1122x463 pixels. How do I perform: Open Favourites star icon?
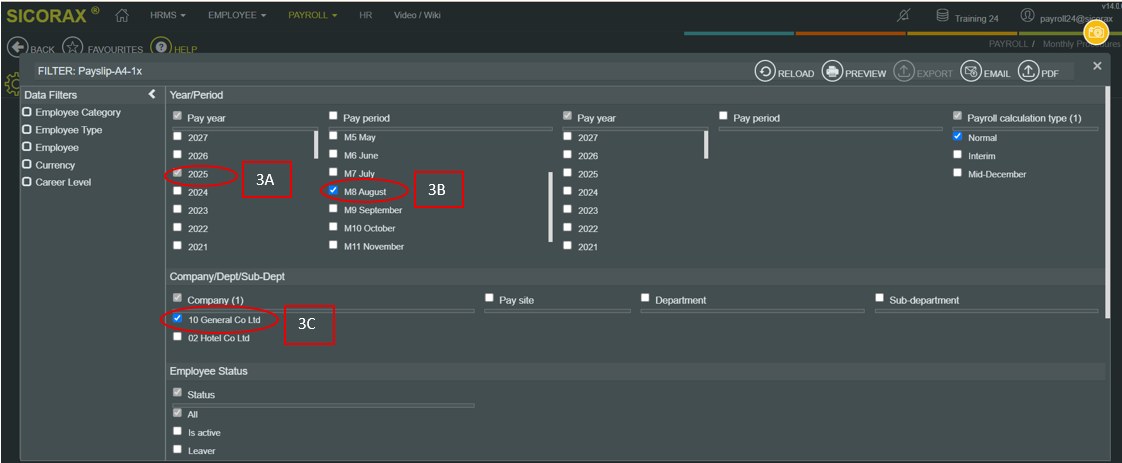(72, 47)
